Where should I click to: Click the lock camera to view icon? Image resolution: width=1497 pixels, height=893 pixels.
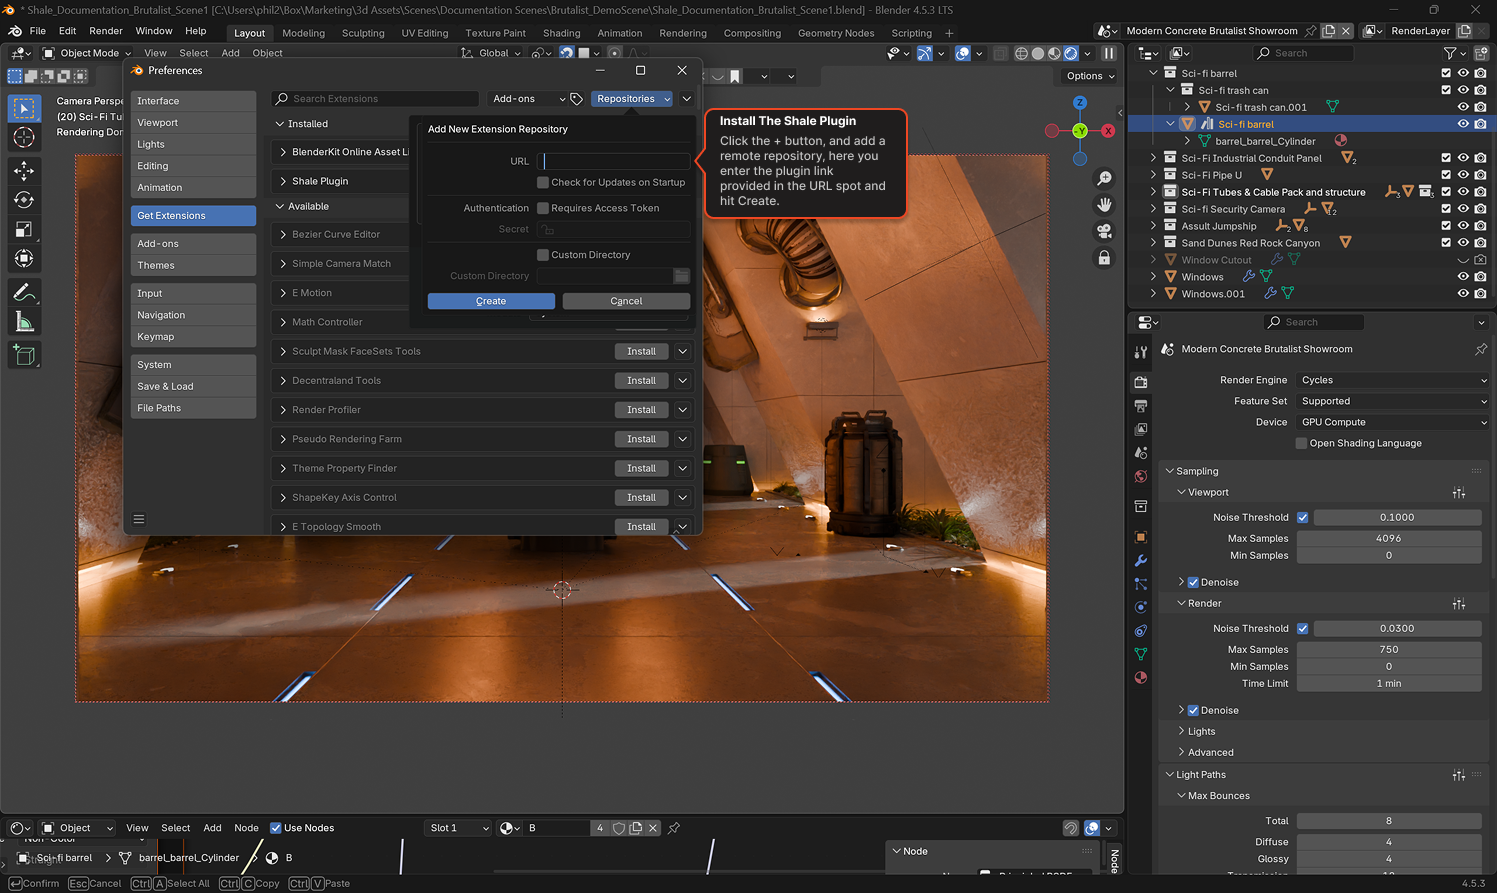1104,258
